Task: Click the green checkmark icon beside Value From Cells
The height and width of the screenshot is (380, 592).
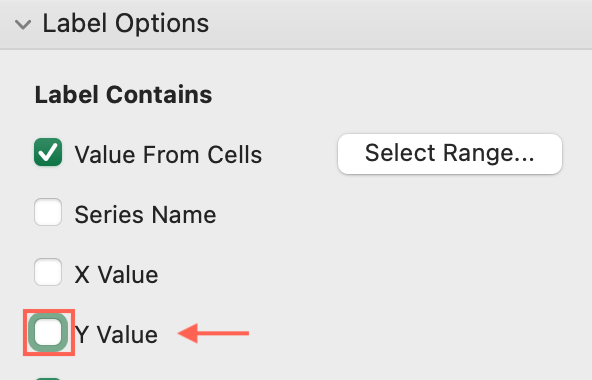Action: (48, 152)
